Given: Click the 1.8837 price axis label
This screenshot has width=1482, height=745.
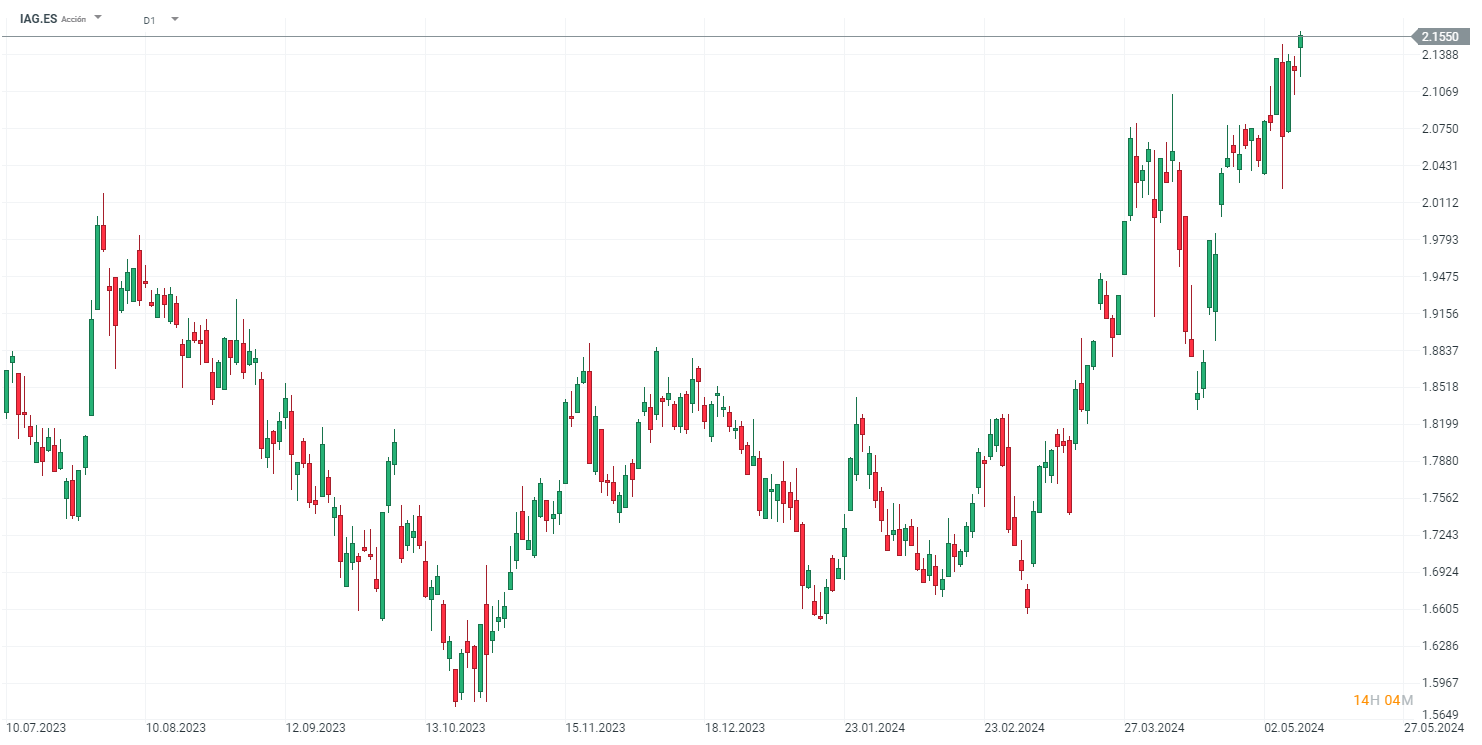Looking at the screenshot, I should click(1440, 350).
